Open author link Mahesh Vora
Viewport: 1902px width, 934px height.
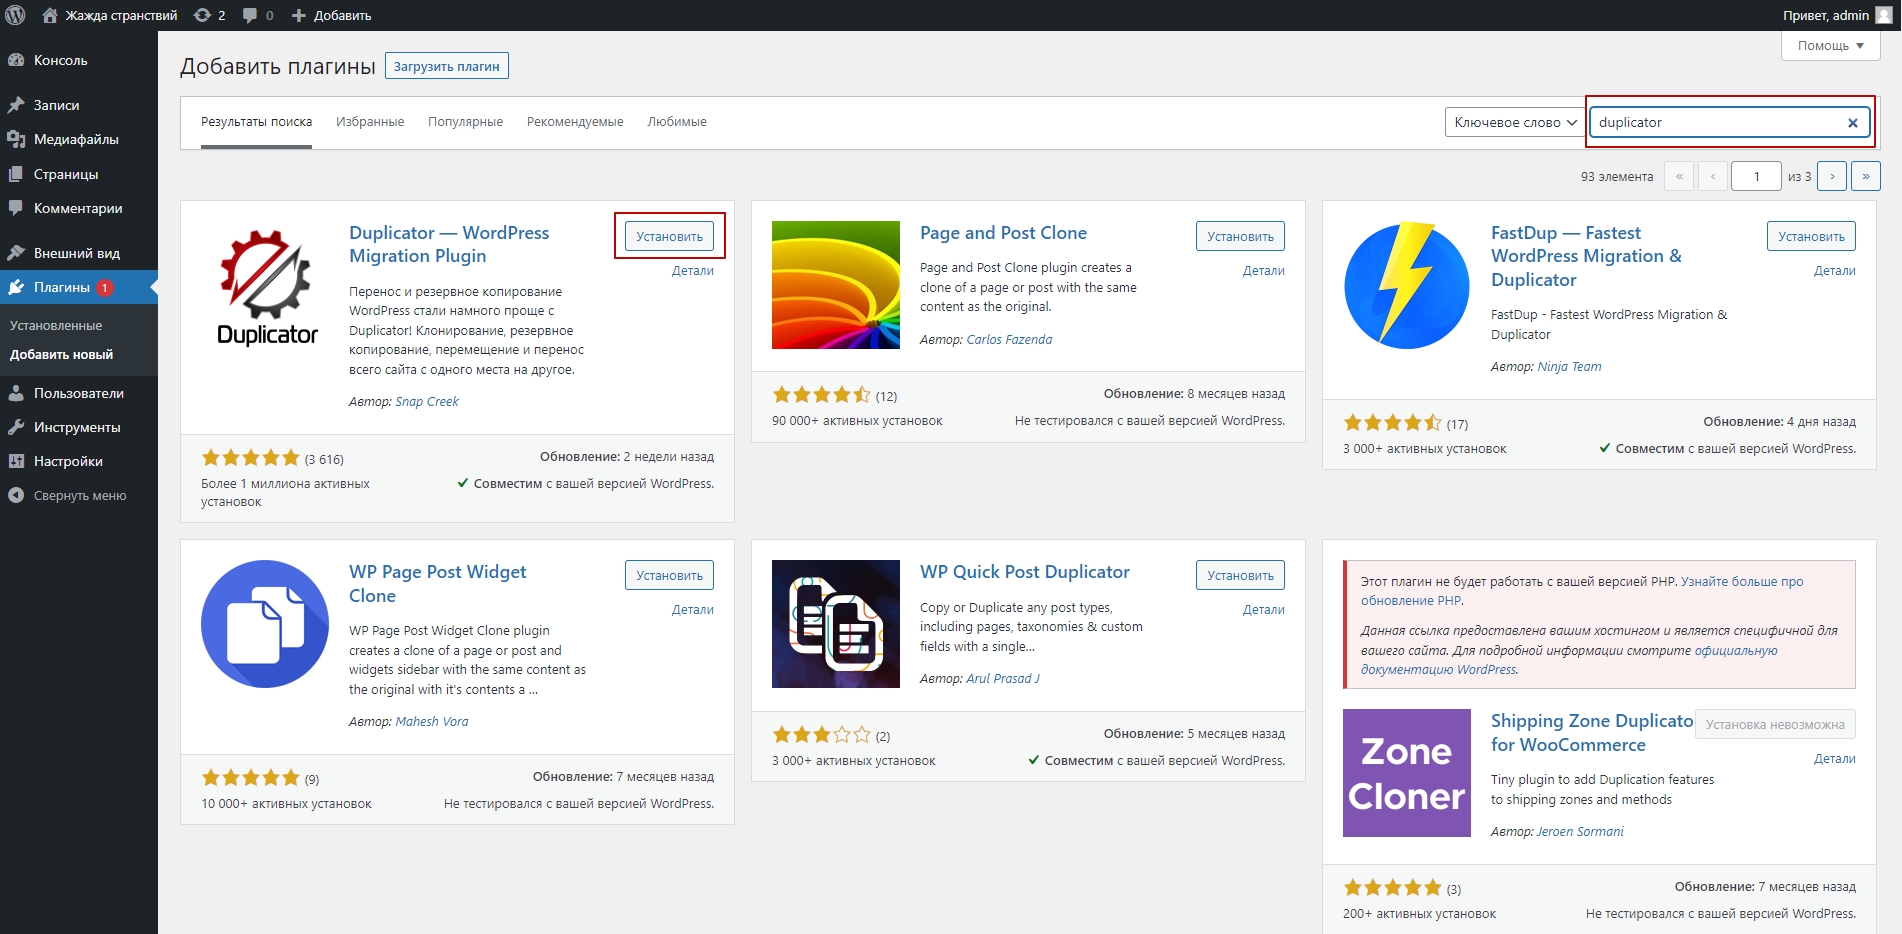[x=431, y=721]
